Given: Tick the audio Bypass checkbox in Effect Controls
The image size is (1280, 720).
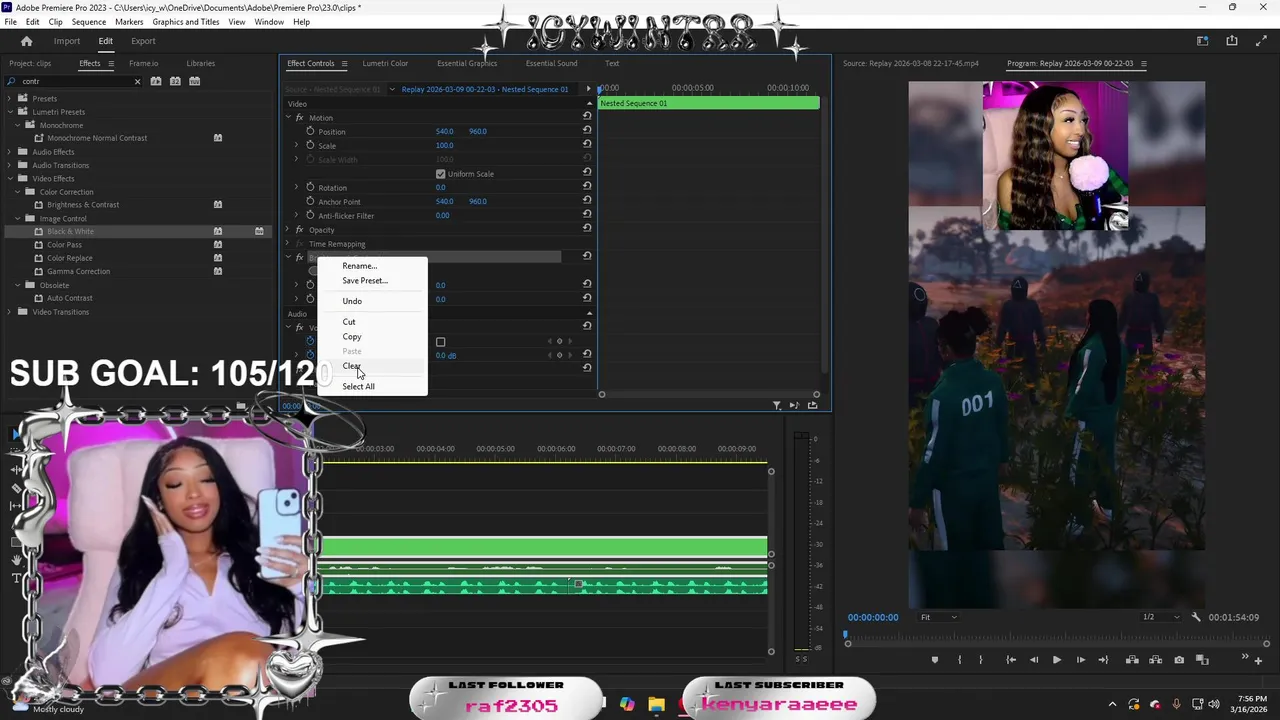Looking at the screenshot, I should coord(440,342).
